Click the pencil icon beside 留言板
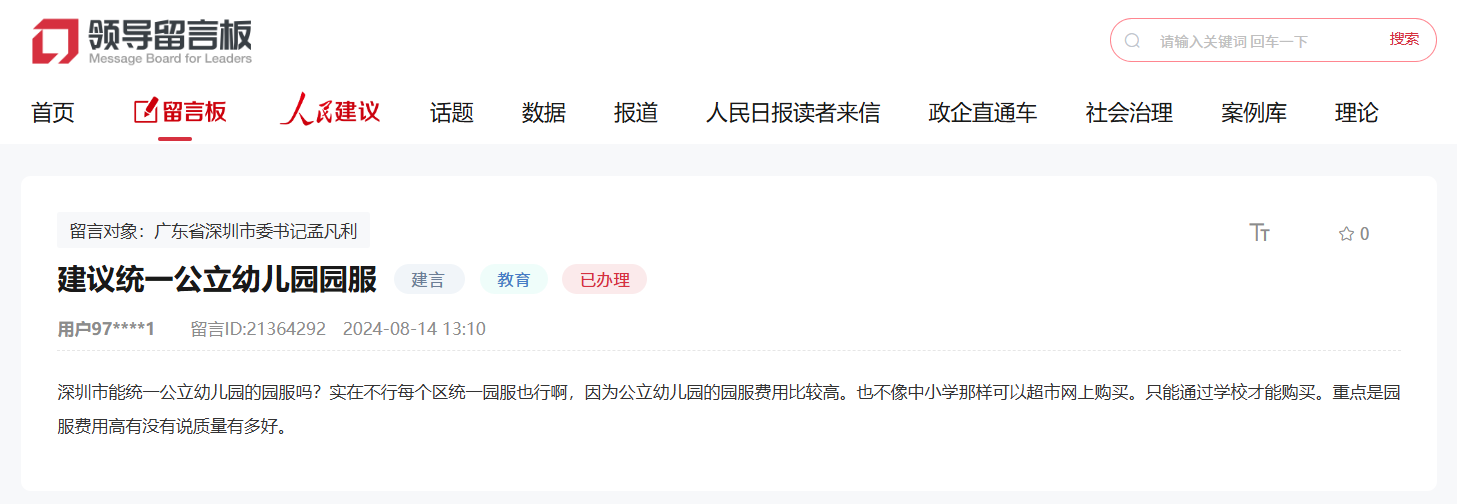The image size is (1457, 504). tap(146, 110)
